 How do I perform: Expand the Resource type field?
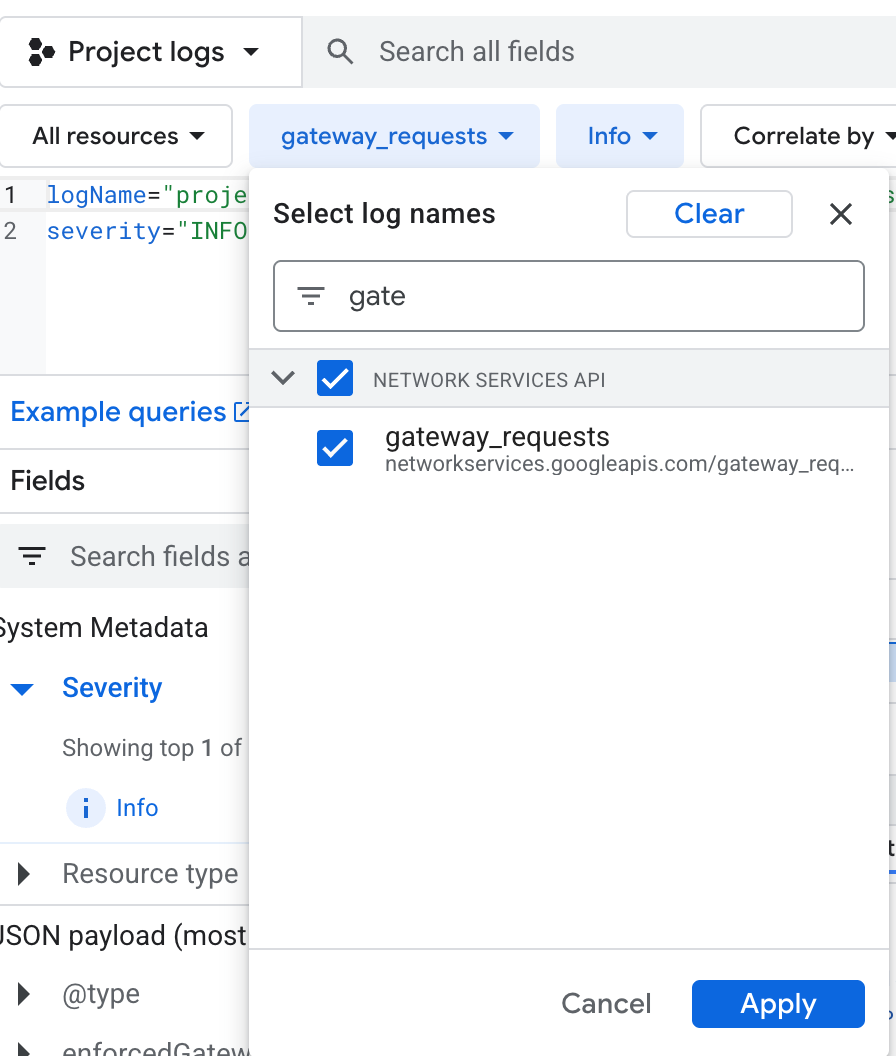tap(24, 874)
